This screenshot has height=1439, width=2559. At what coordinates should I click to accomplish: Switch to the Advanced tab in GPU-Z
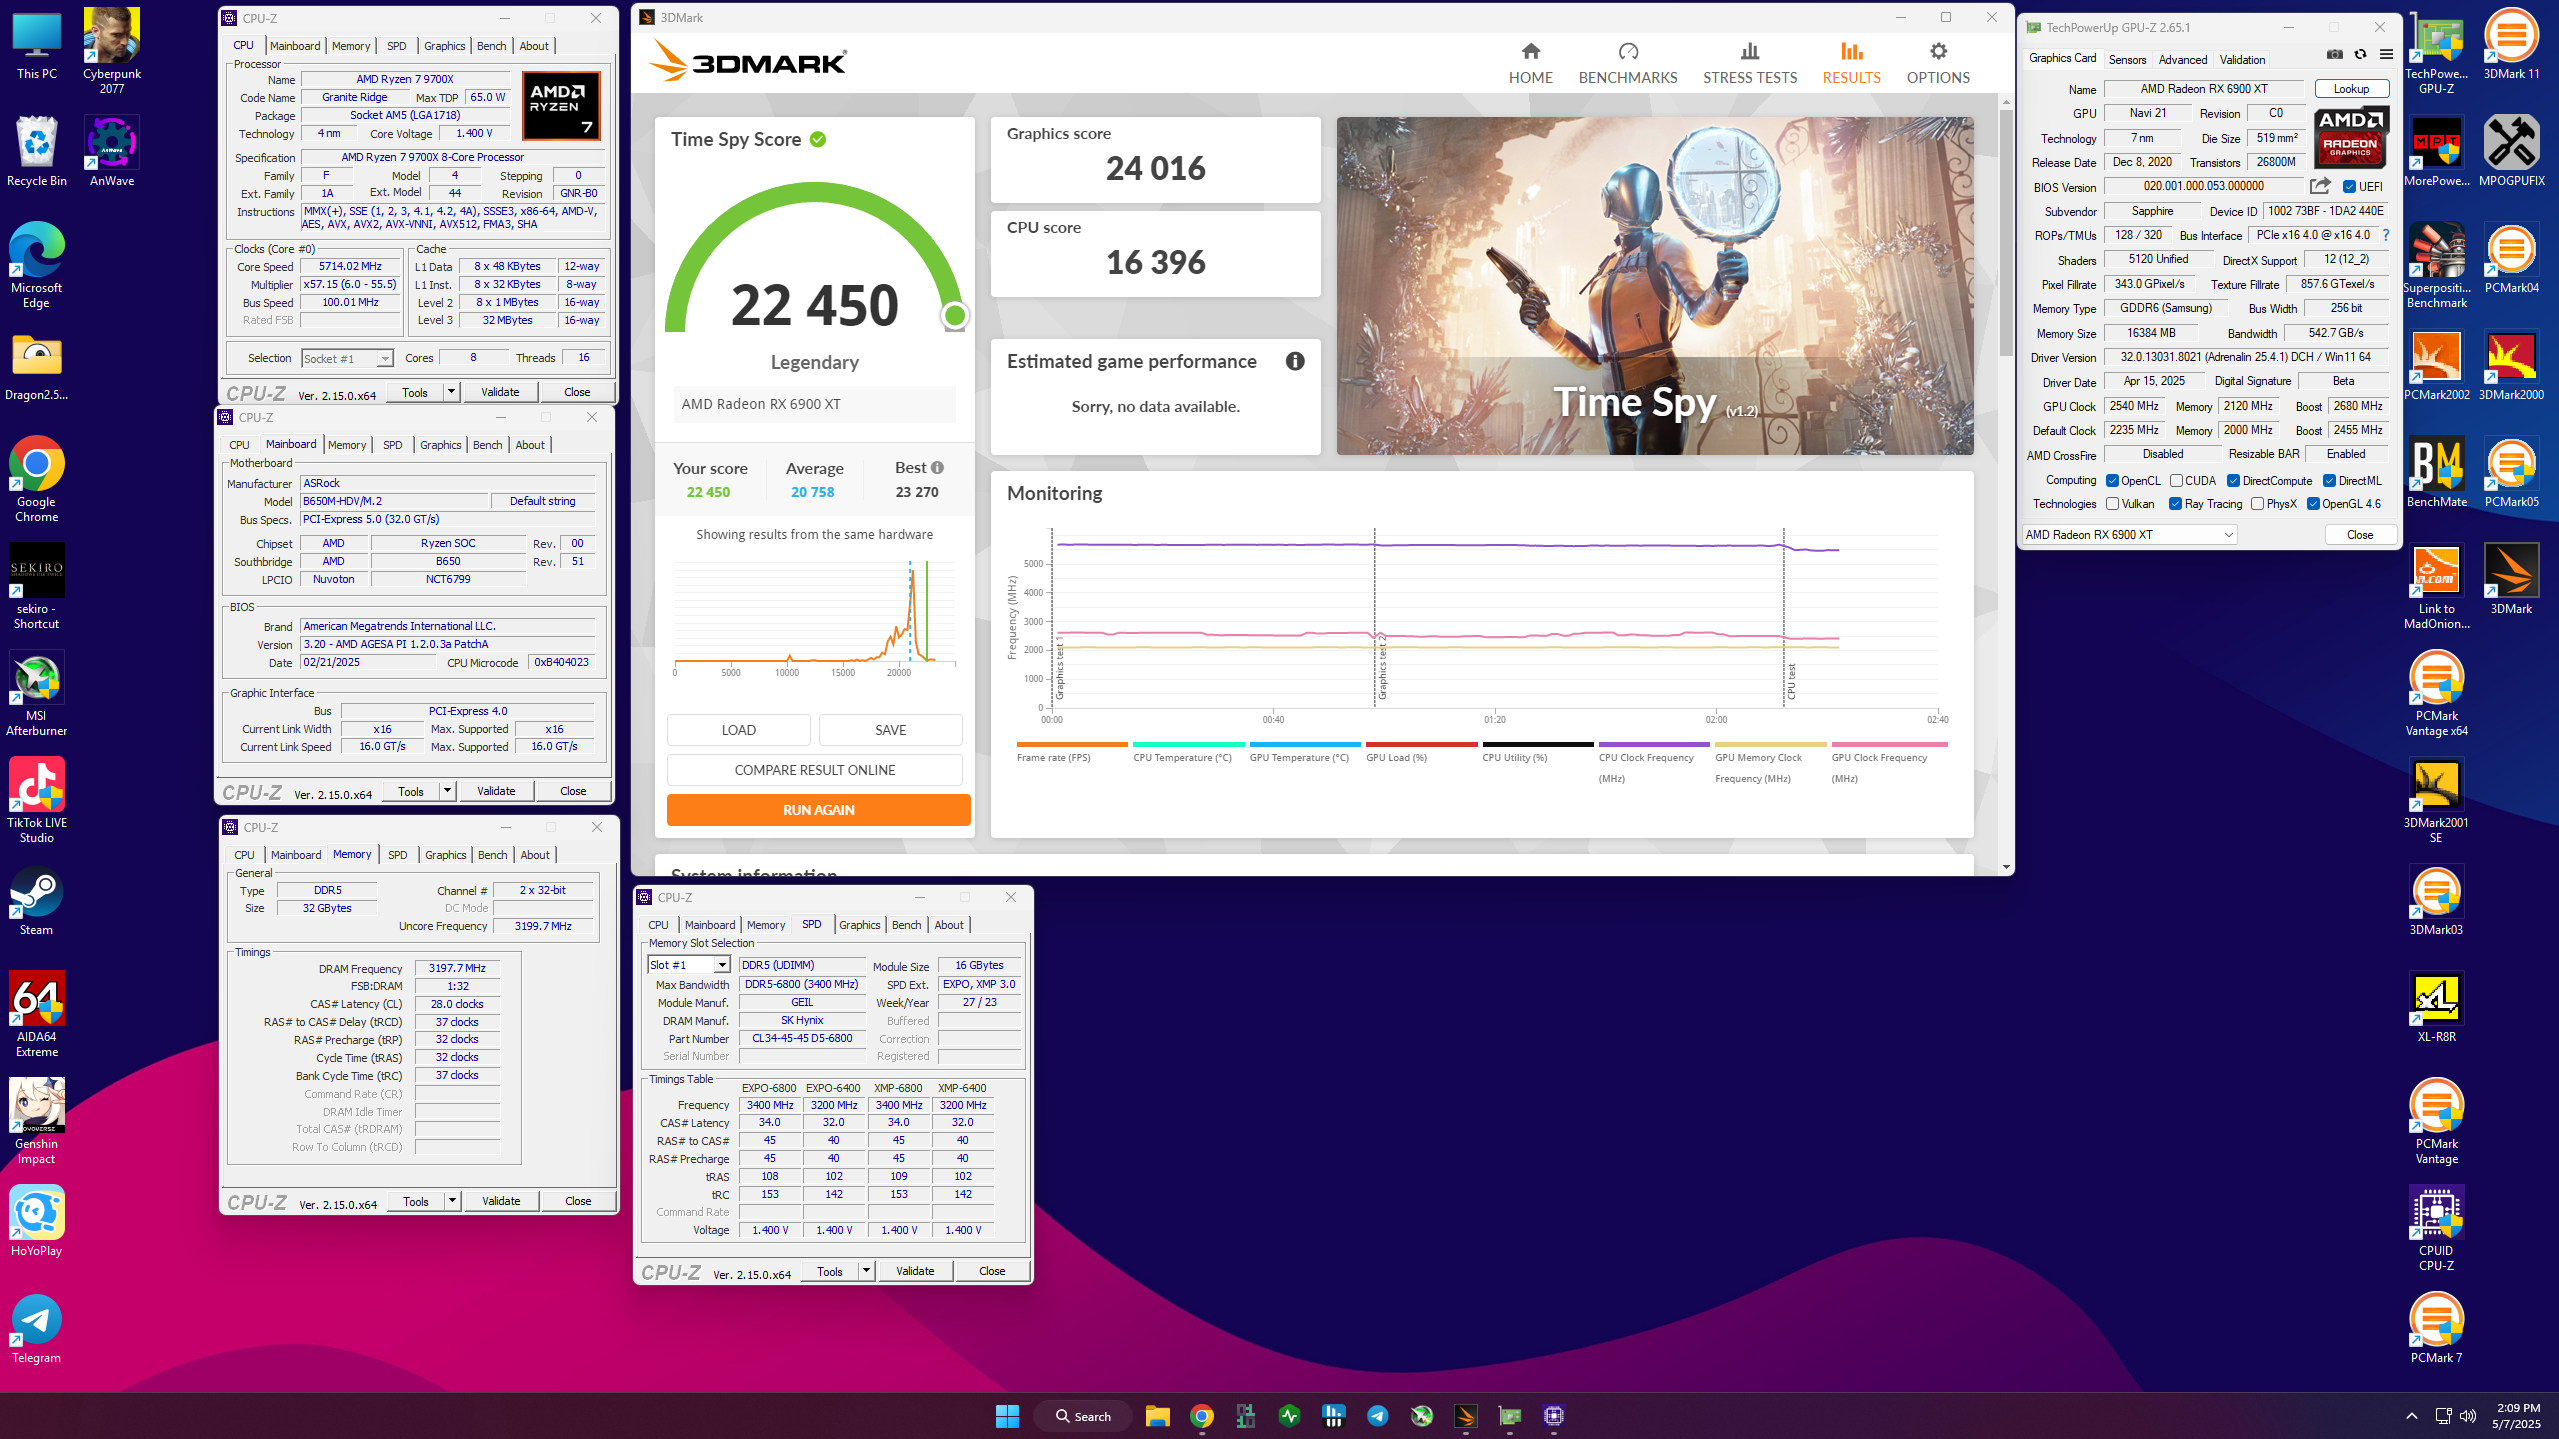(2182, 60)
